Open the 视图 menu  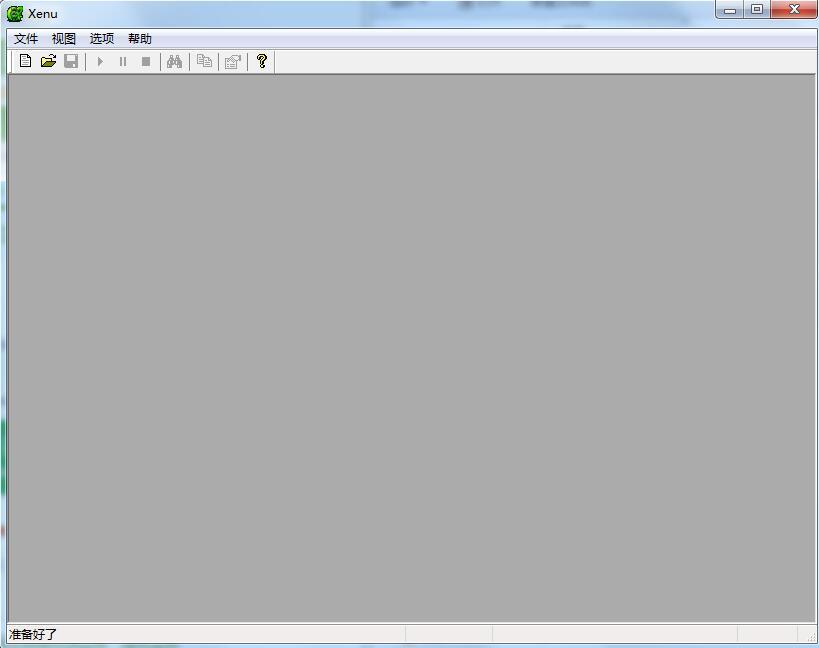coord(64,39)
